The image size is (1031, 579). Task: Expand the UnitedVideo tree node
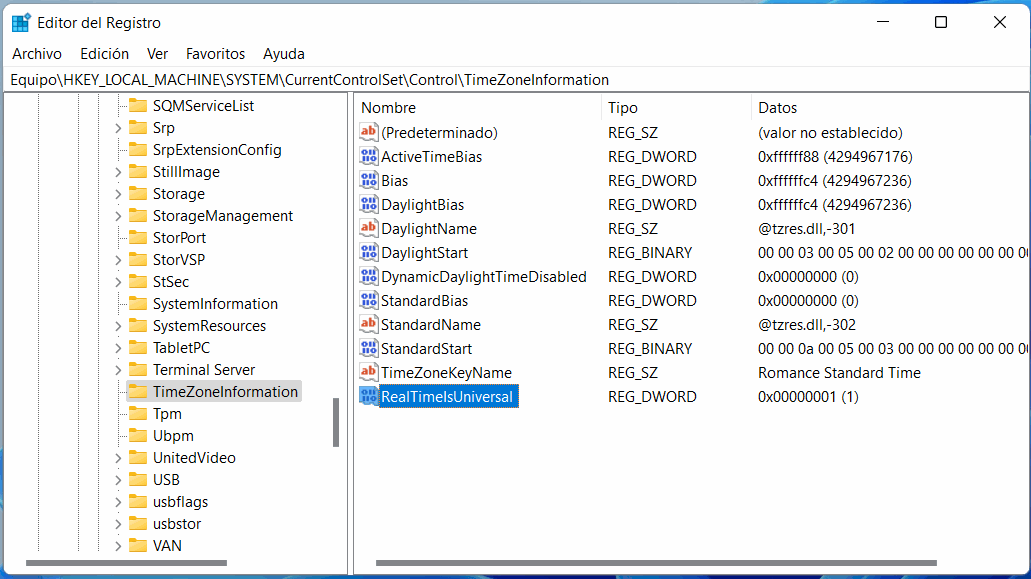point(118,458)
